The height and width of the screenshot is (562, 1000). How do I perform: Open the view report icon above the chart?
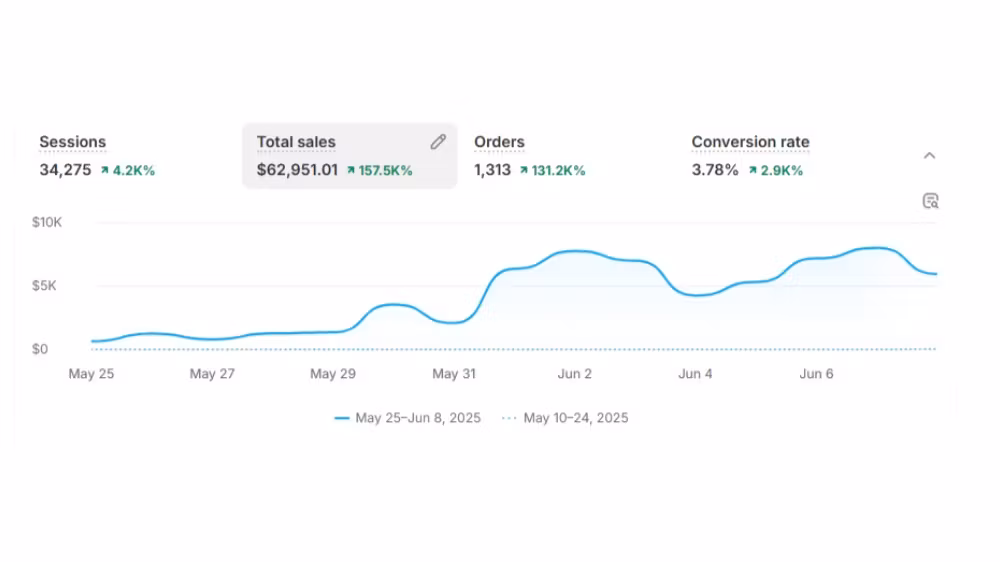click(x=930, y=201)
